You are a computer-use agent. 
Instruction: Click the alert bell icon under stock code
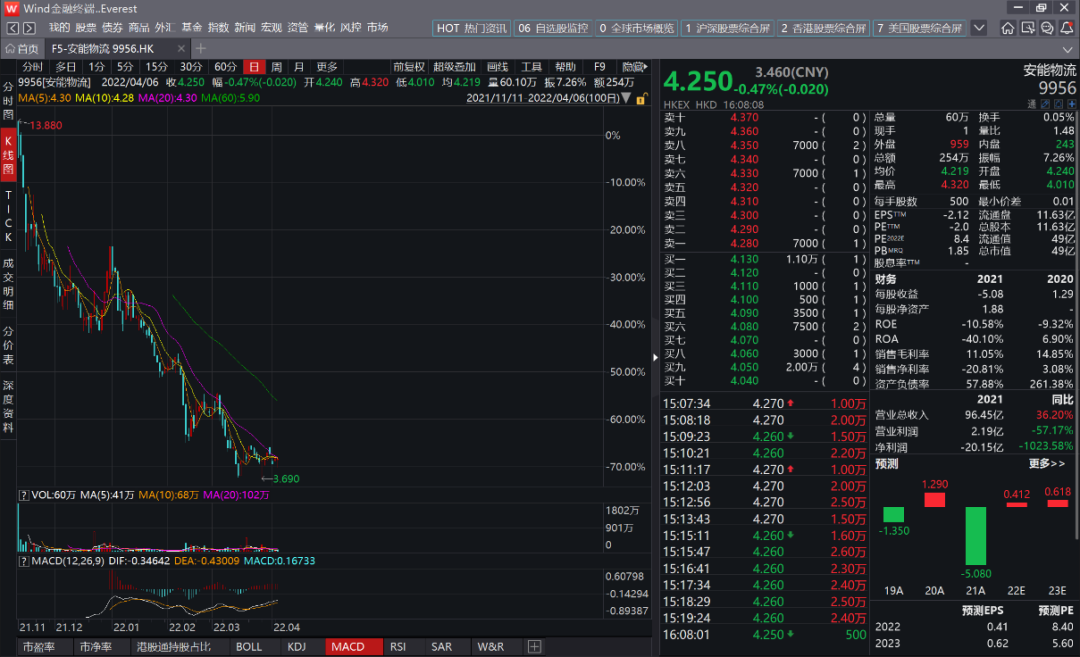click(x=1059, y=104)
